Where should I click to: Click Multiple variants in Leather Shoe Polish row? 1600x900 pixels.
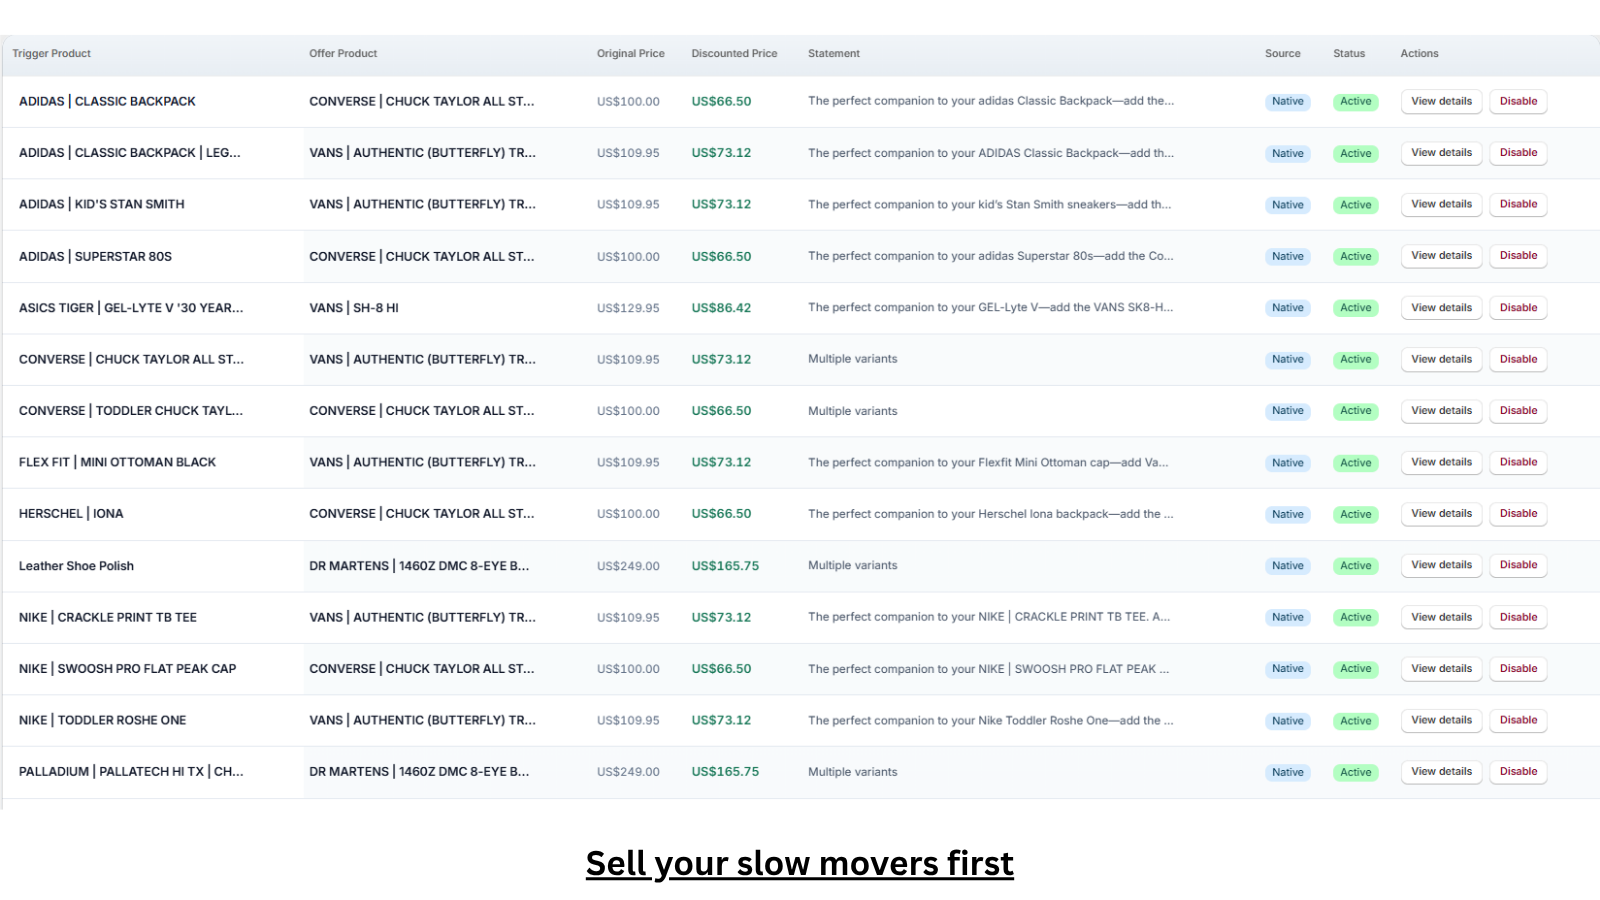853,565
